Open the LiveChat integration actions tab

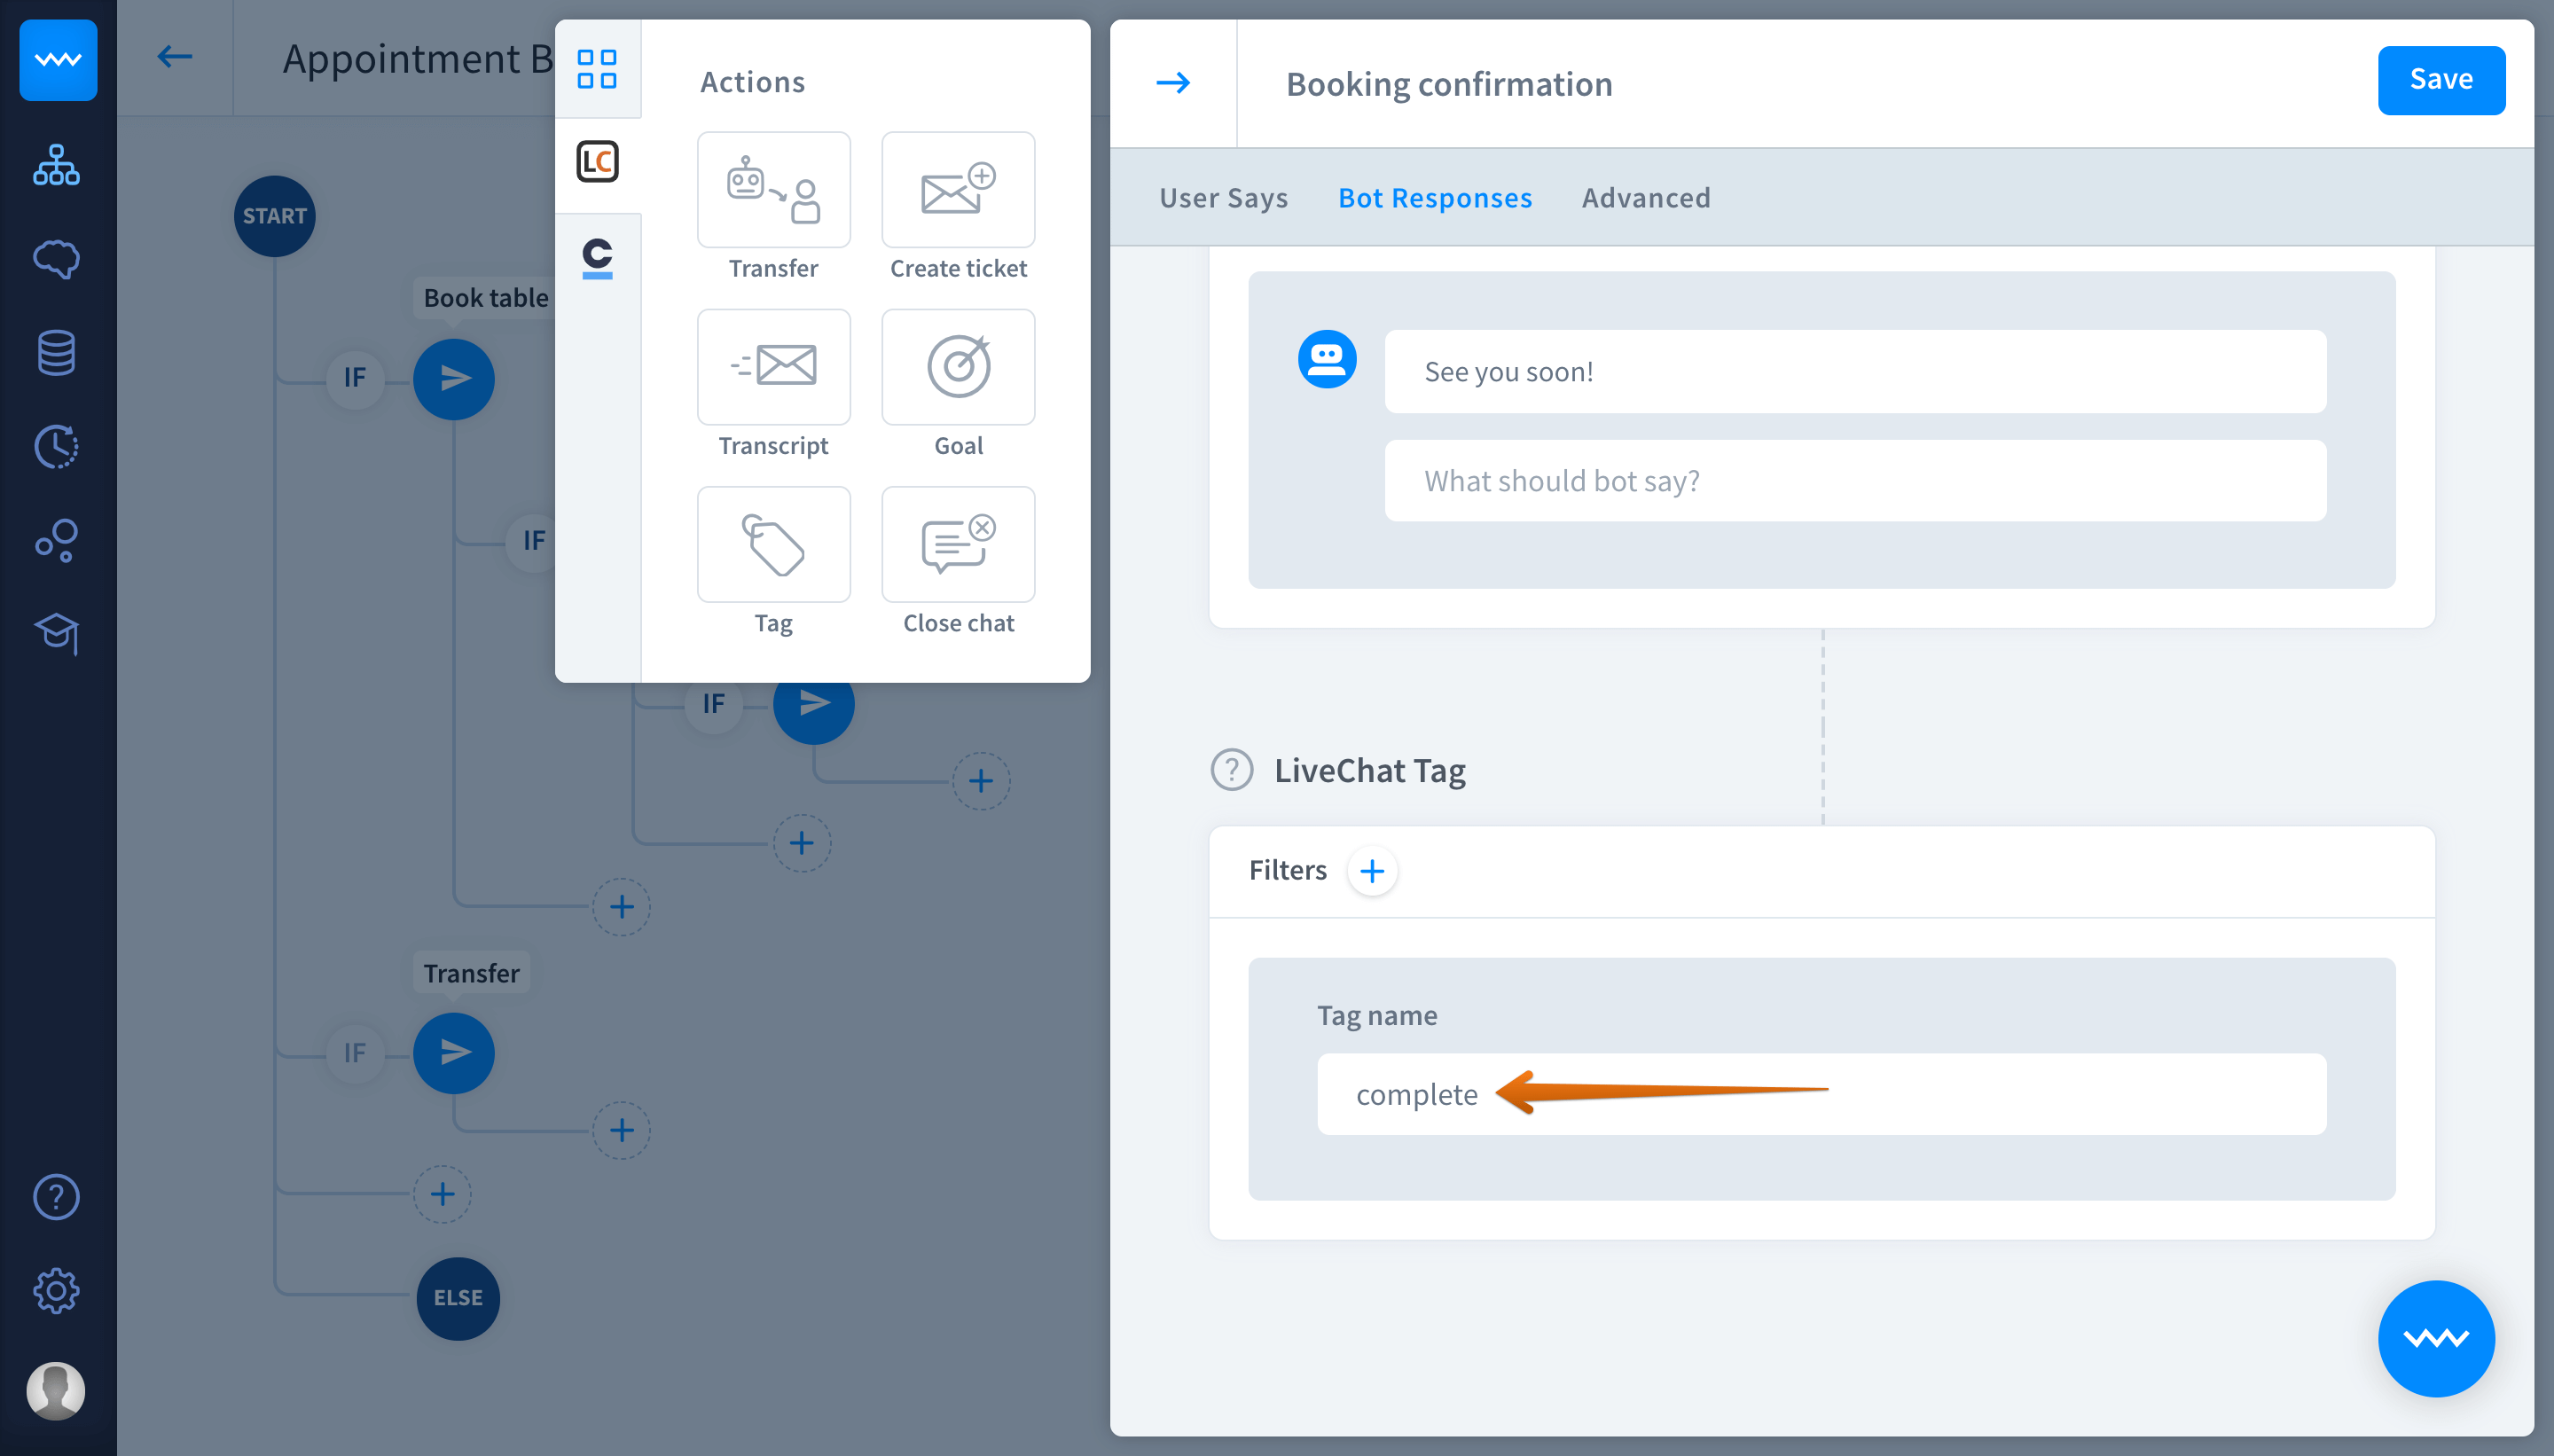click(x=597, y=162)
